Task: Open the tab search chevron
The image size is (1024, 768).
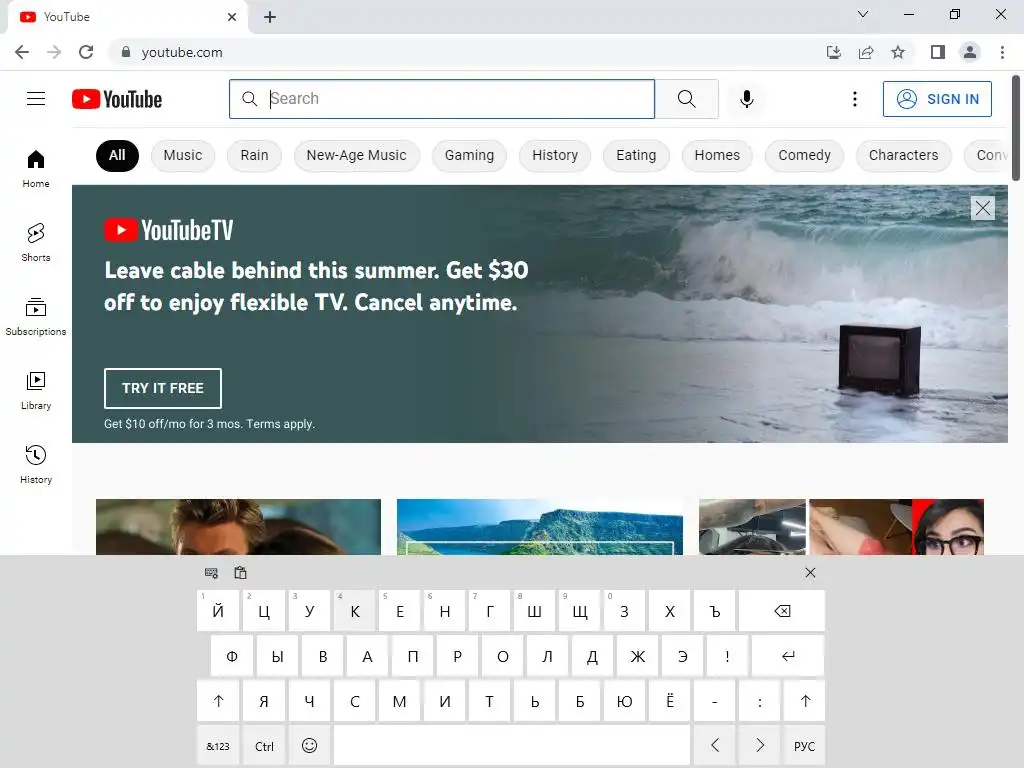Action: point(863,14)
